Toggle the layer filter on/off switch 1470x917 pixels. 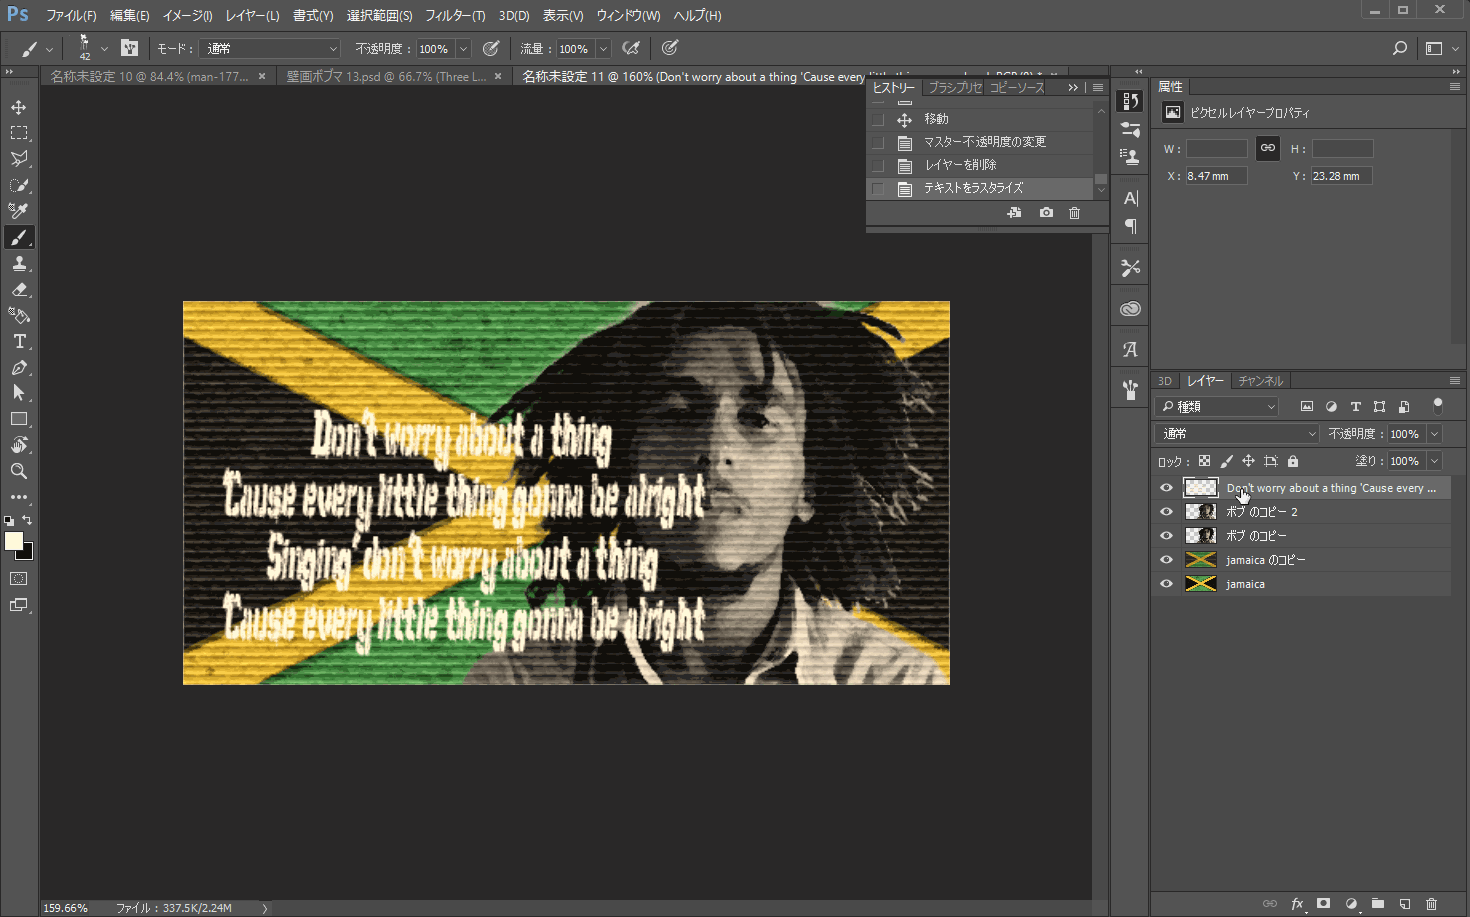coord(1438,406)
